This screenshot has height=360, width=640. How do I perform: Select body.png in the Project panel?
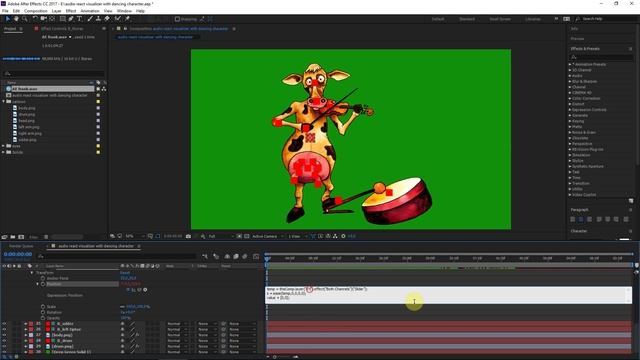point(27,108)
